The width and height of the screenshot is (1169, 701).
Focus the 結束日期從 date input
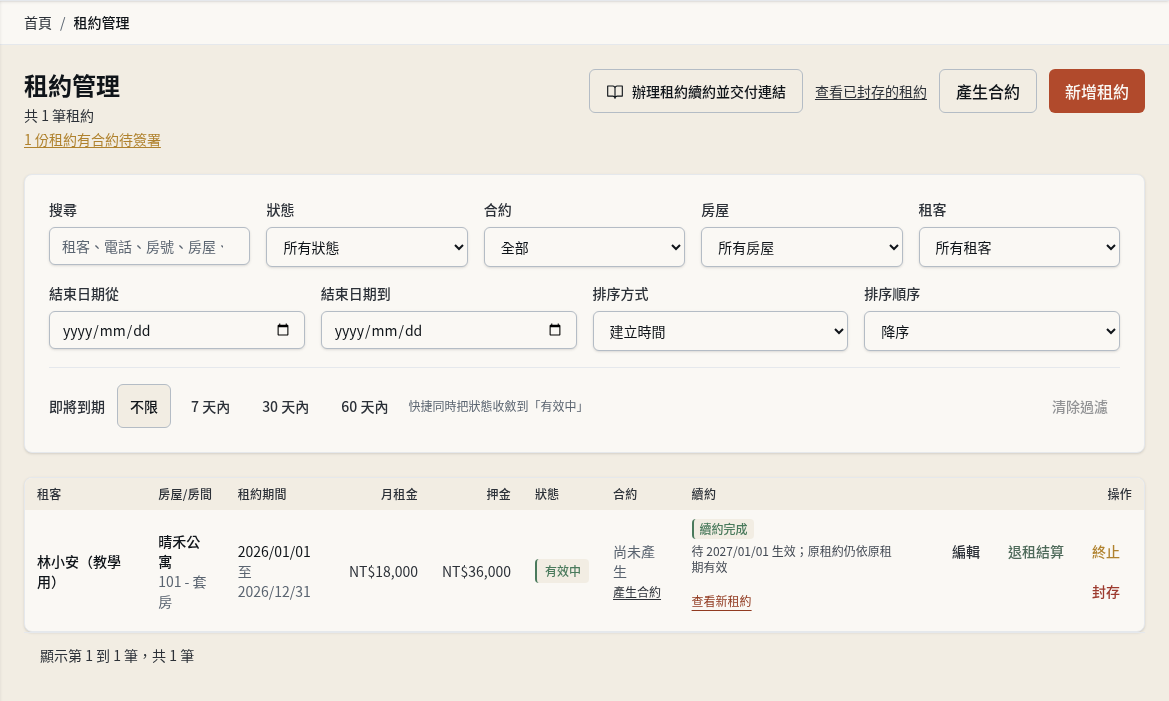177,330
